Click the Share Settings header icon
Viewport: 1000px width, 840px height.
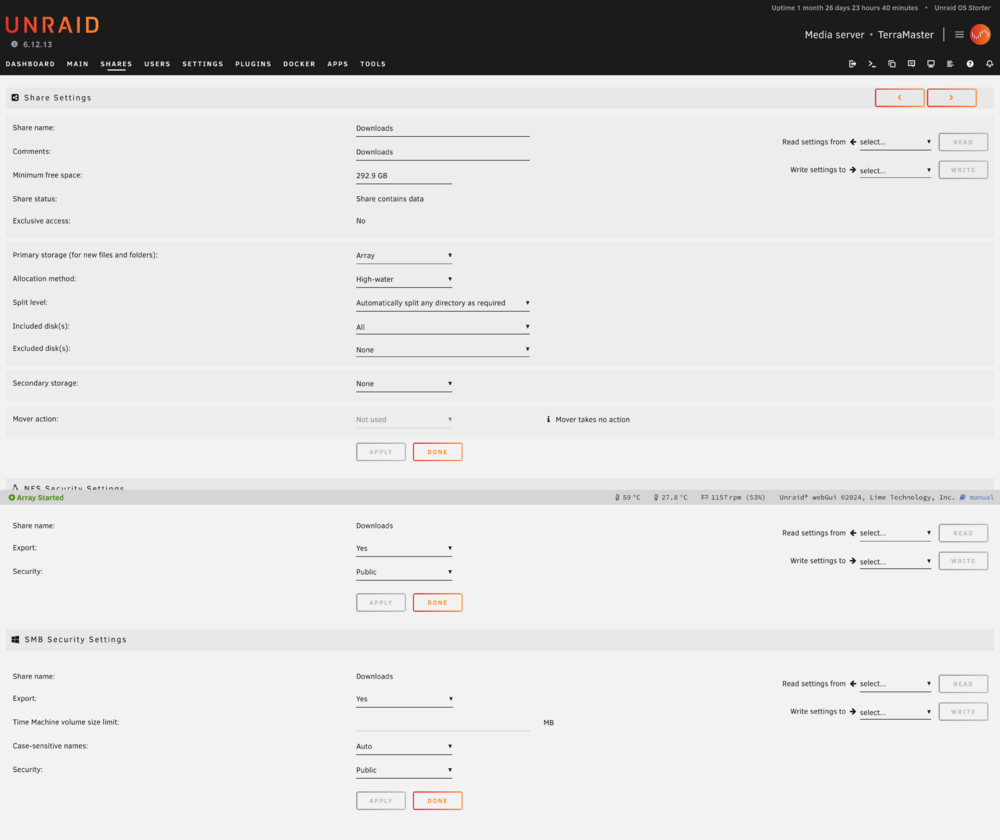pos(15,98)
